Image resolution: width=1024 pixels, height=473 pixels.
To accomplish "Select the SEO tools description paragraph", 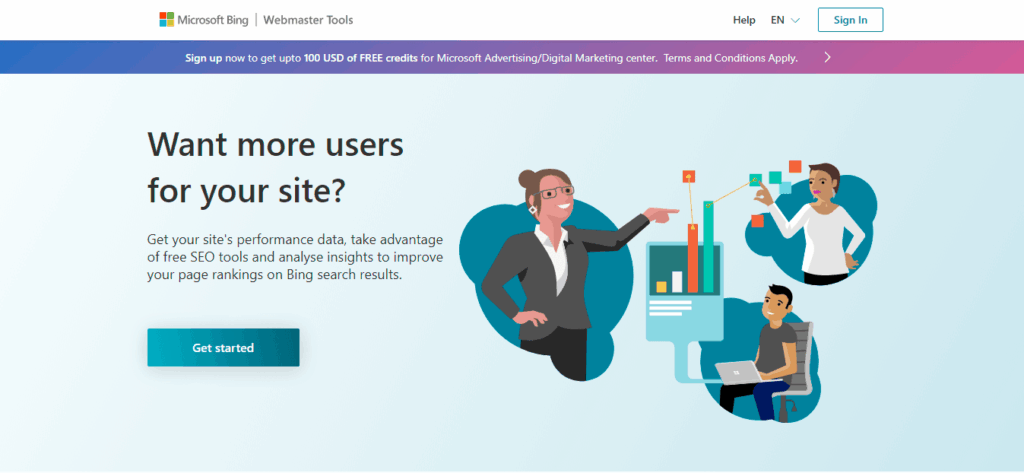I will 294,257.
